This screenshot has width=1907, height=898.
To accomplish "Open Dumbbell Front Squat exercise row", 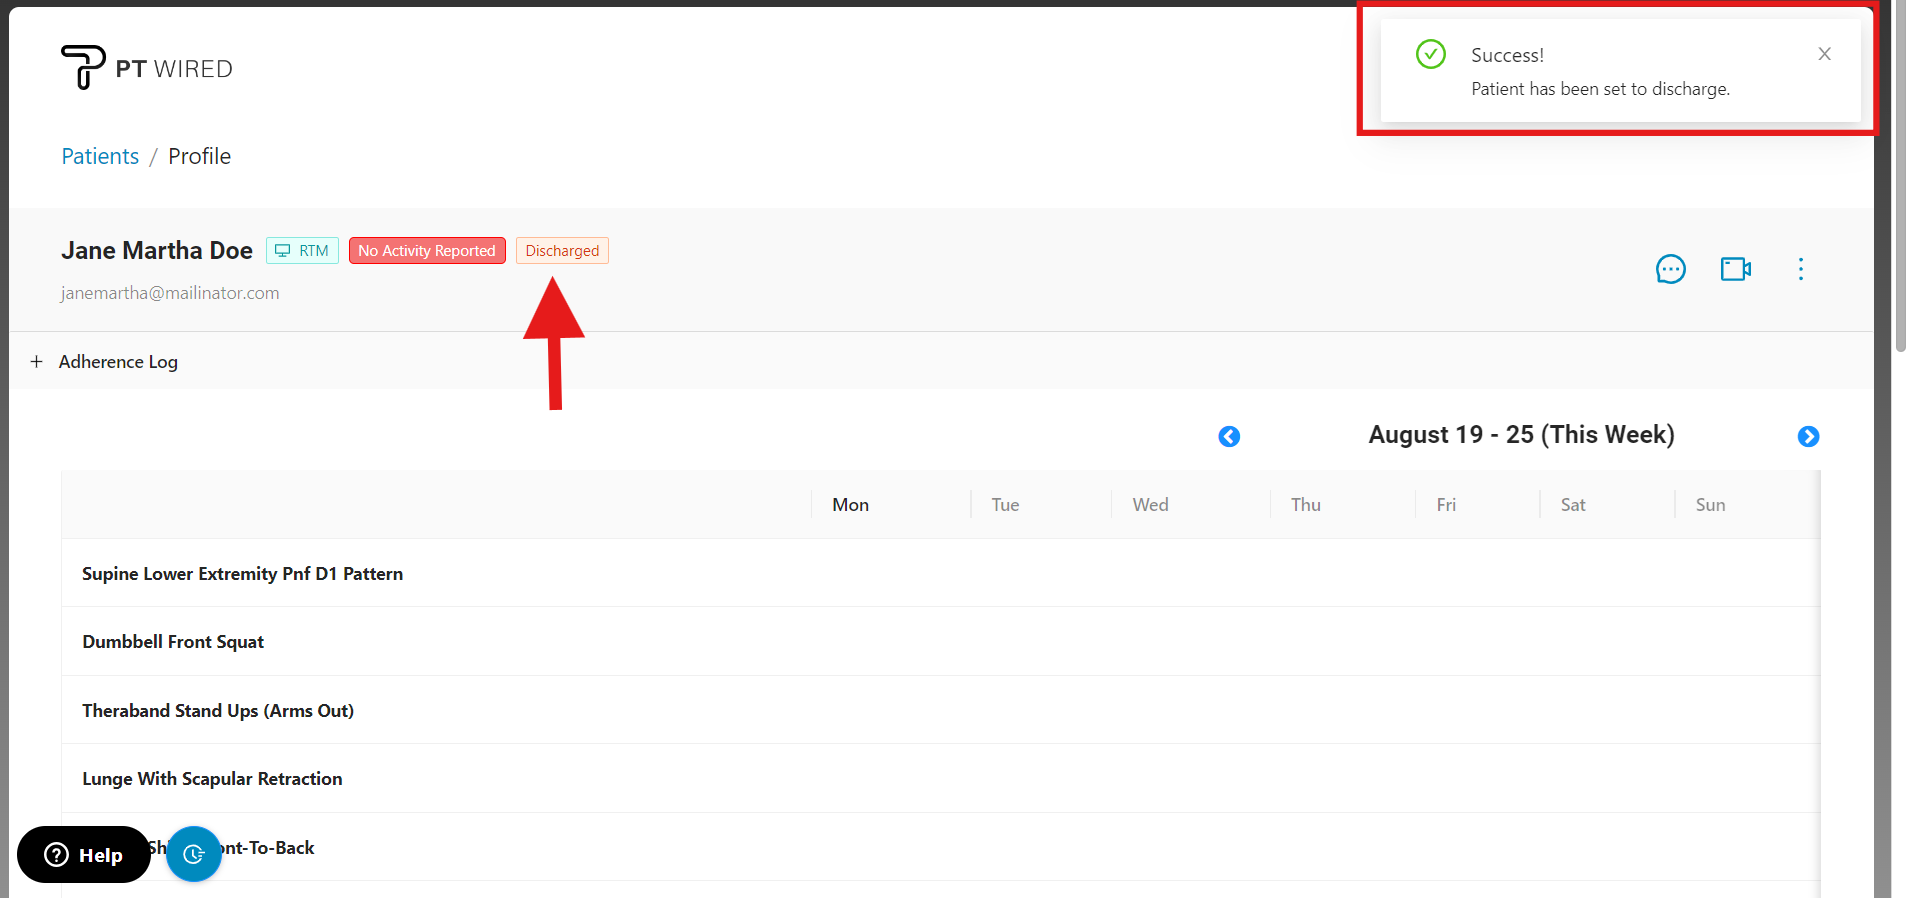I will 173,642.
